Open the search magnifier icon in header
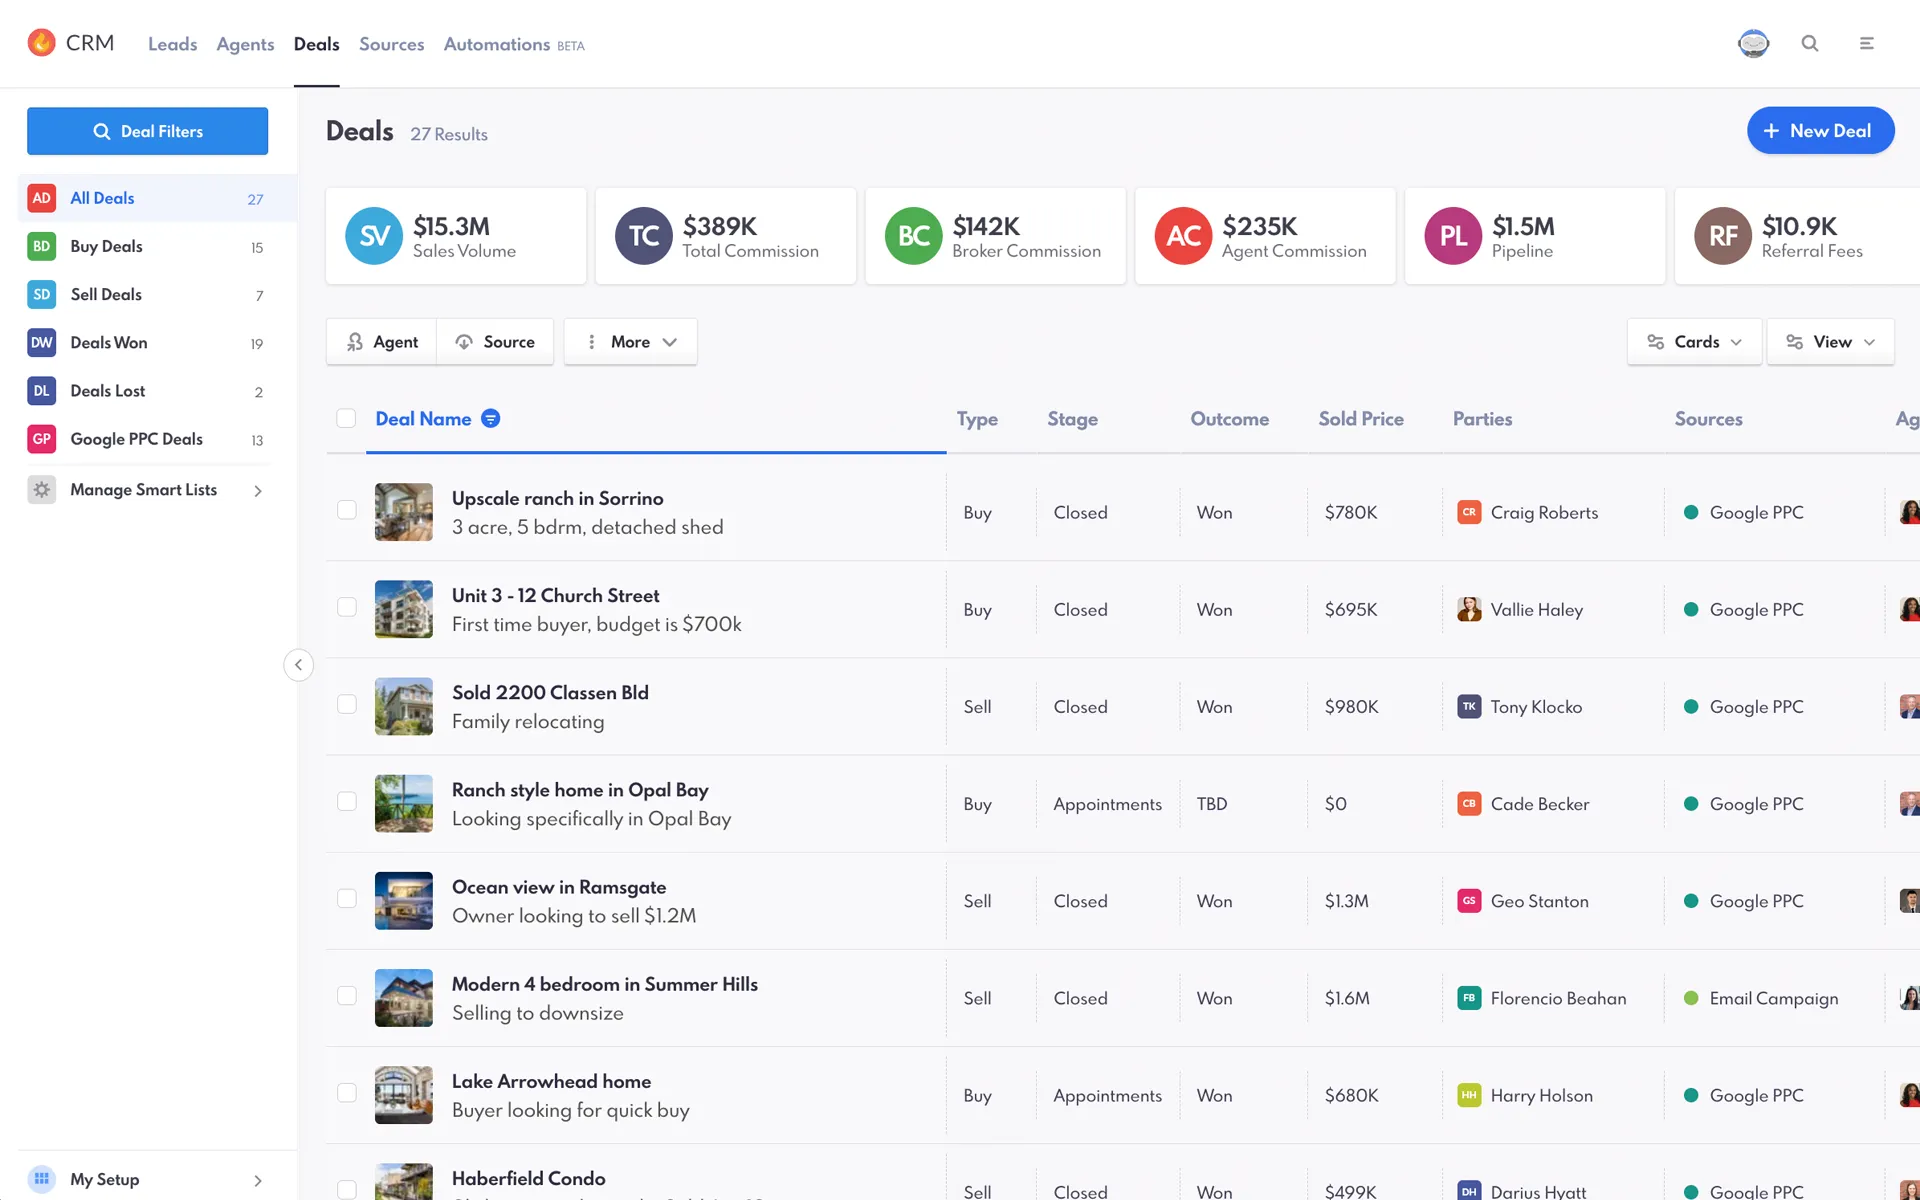This screenshot has width=1920, height=1200. 1810,43
